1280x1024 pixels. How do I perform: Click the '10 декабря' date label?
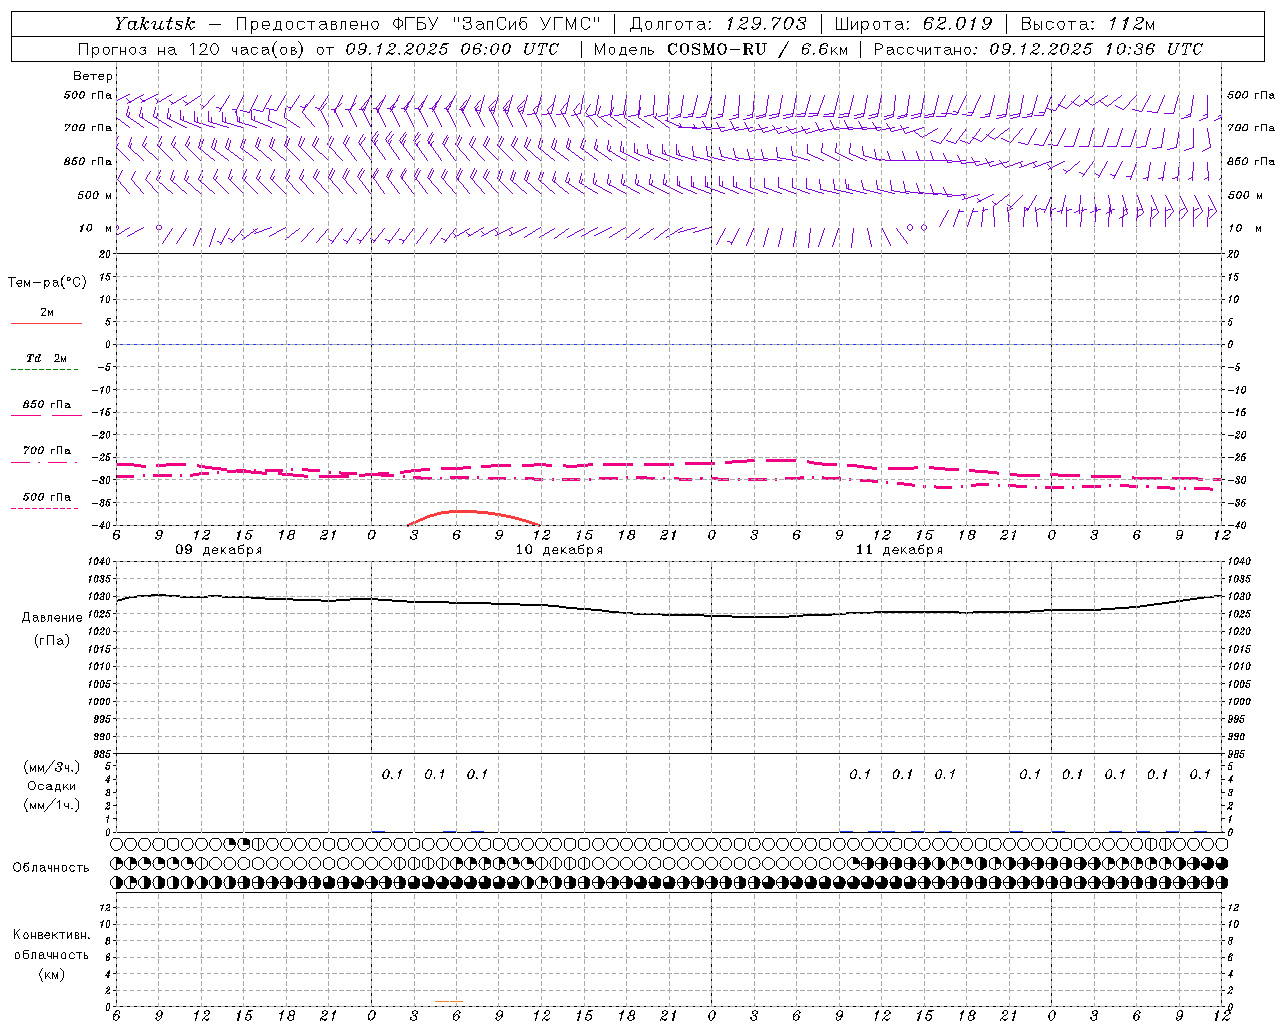click(x=559, y=550)
